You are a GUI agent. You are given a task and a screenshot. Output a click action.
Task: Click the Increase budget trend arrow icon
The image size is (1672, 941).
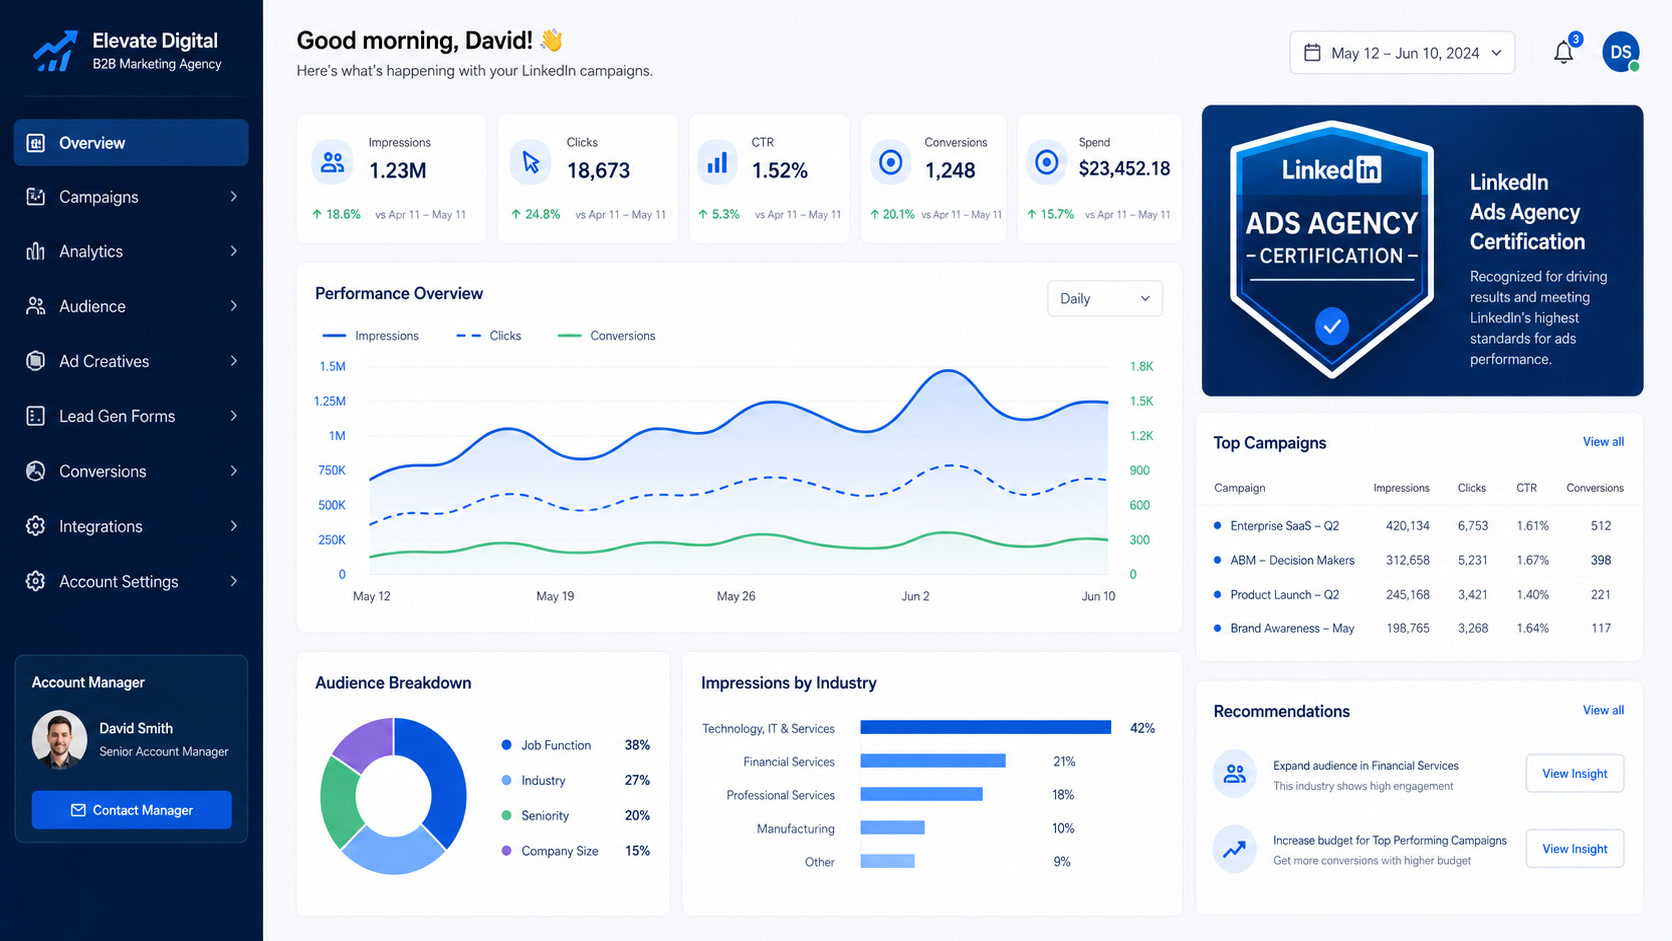click(x=1235, y=849)
